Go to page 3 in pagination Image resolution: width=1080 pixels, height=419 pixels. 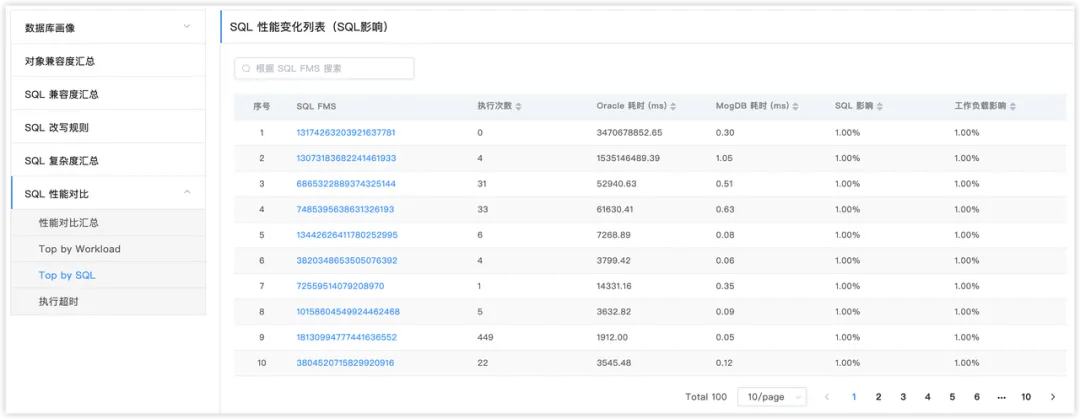pos(903,397)
